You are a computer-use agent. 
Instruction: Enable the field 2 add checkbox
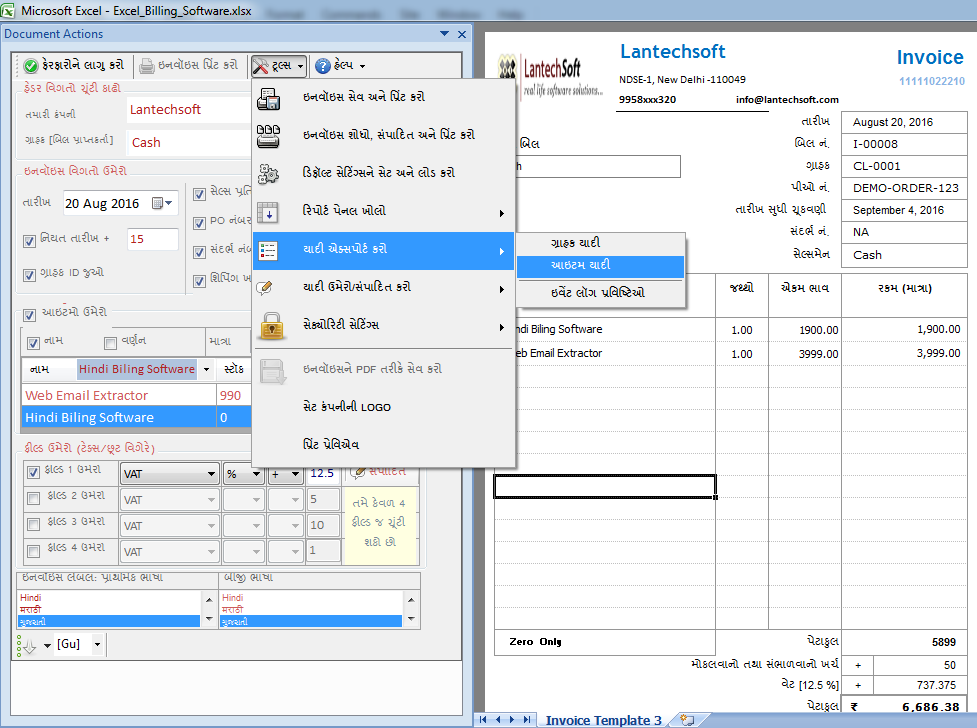coord(34,498)
